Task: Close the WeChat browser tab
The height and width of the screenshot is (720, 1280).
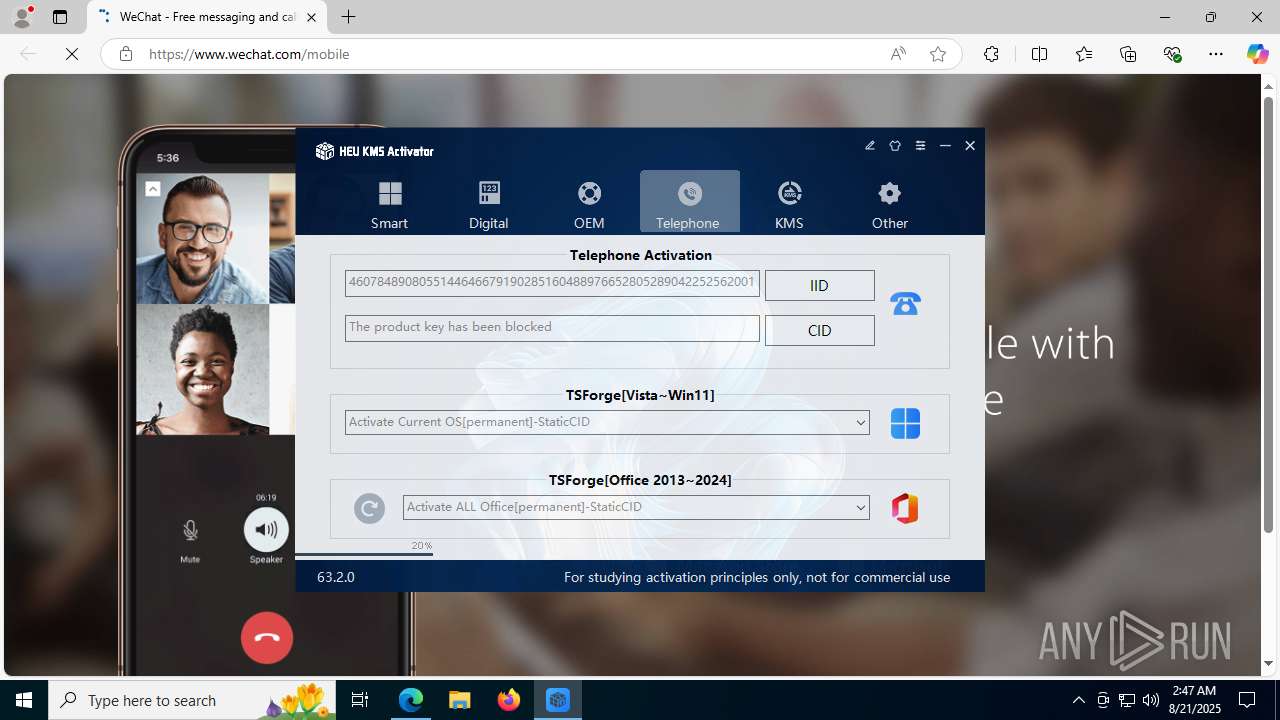Action: [x=311, y=17]
